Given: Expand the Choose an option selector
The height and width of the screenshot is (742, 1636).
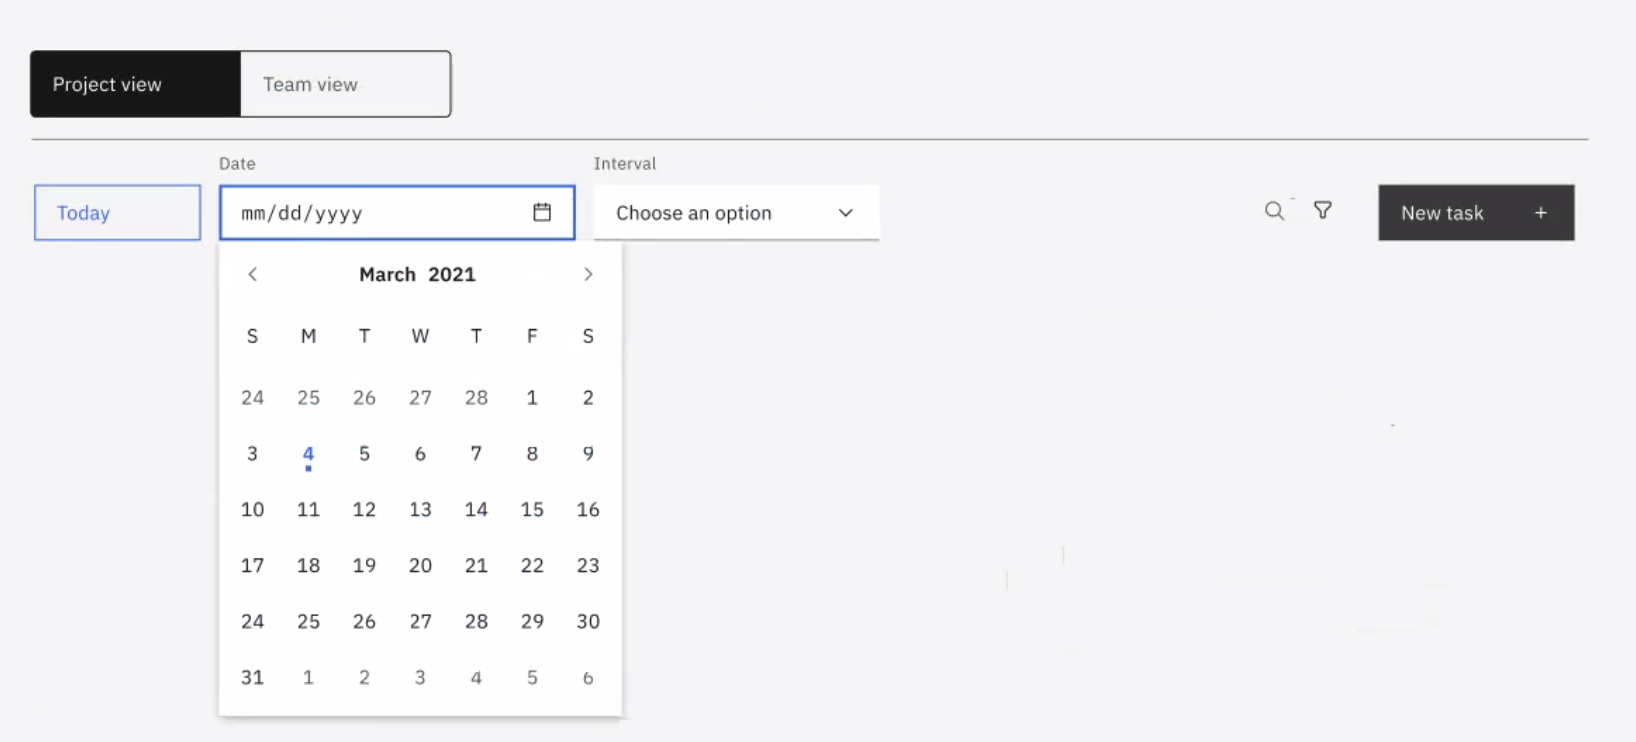Looking at the screenshot, I should point(736,213).
